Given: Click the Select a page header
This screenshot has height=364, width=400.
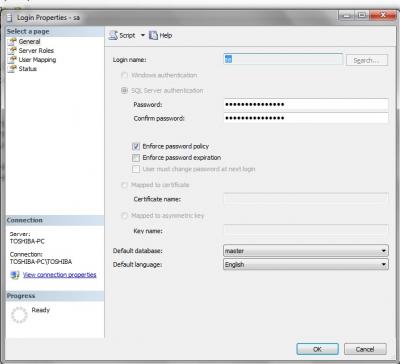Looking at the screenshot, I should pos(55,31).
